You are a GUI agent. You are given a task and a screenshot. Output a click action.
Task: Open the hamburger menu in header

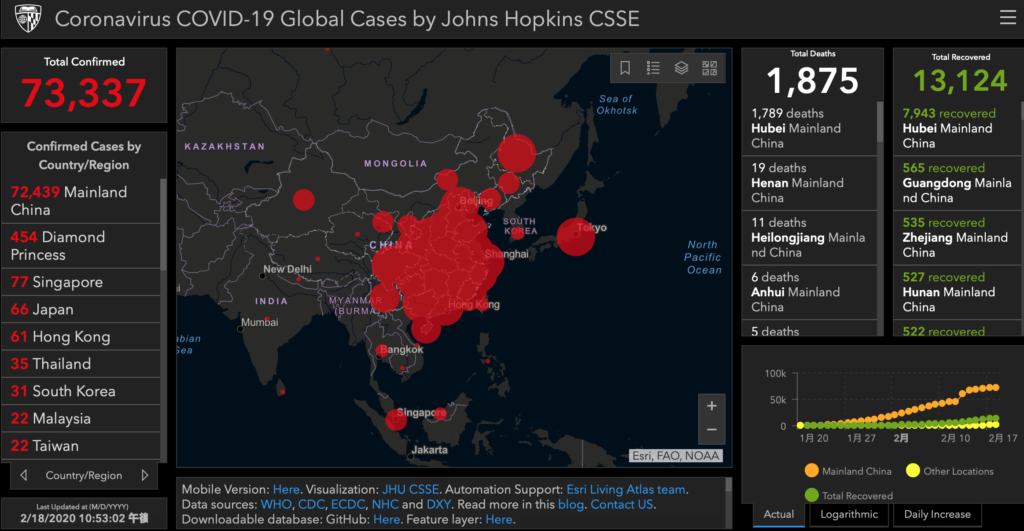coord(1008,18)
